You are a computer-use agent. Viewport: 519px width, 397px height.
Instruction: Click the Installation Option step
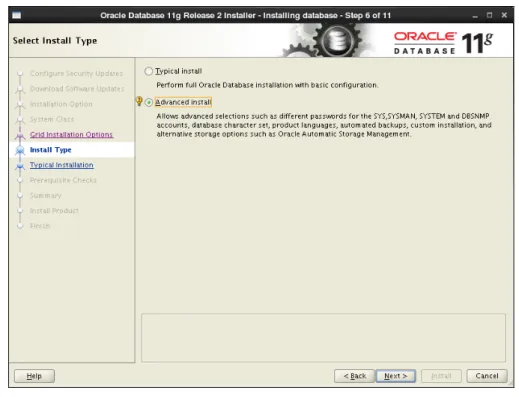[61, 104]
